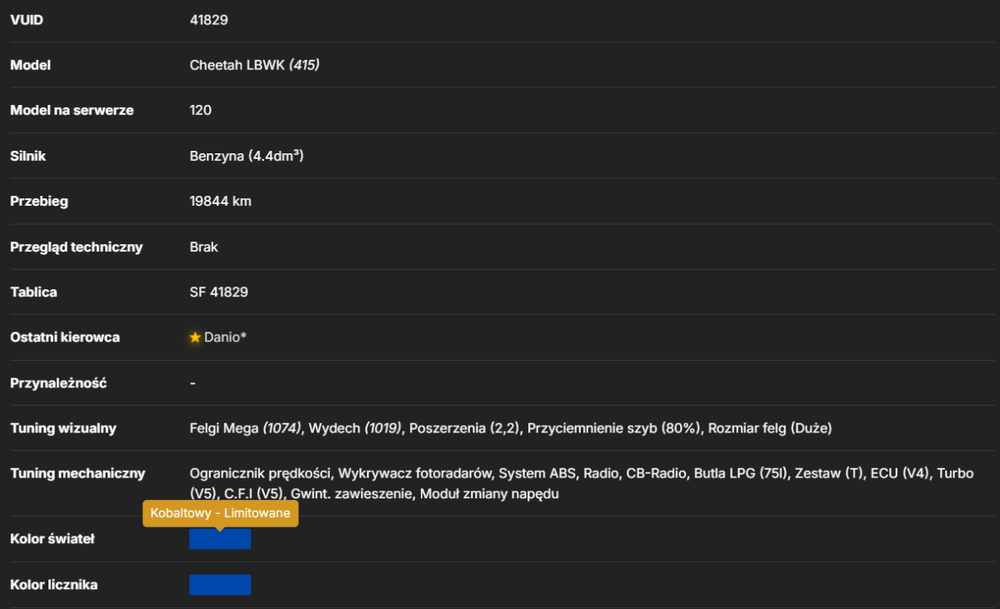The width and height of the screenshot is (1000, 609).
Task: Click the Przegląd techniczny value Brak
Action: 203,247
